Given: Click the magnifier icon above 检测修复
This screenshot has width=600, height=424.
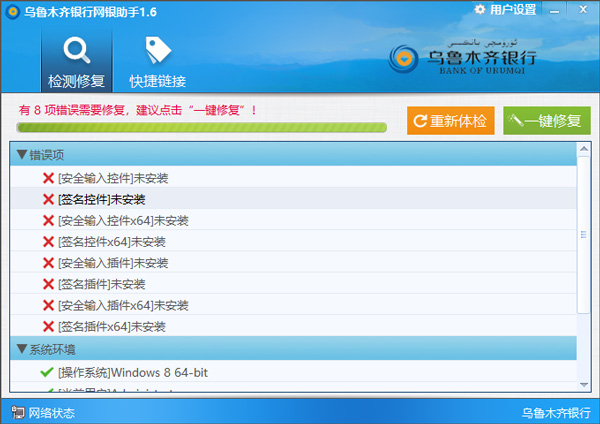Looking at the screenshot, I should (x=77, y=50).
